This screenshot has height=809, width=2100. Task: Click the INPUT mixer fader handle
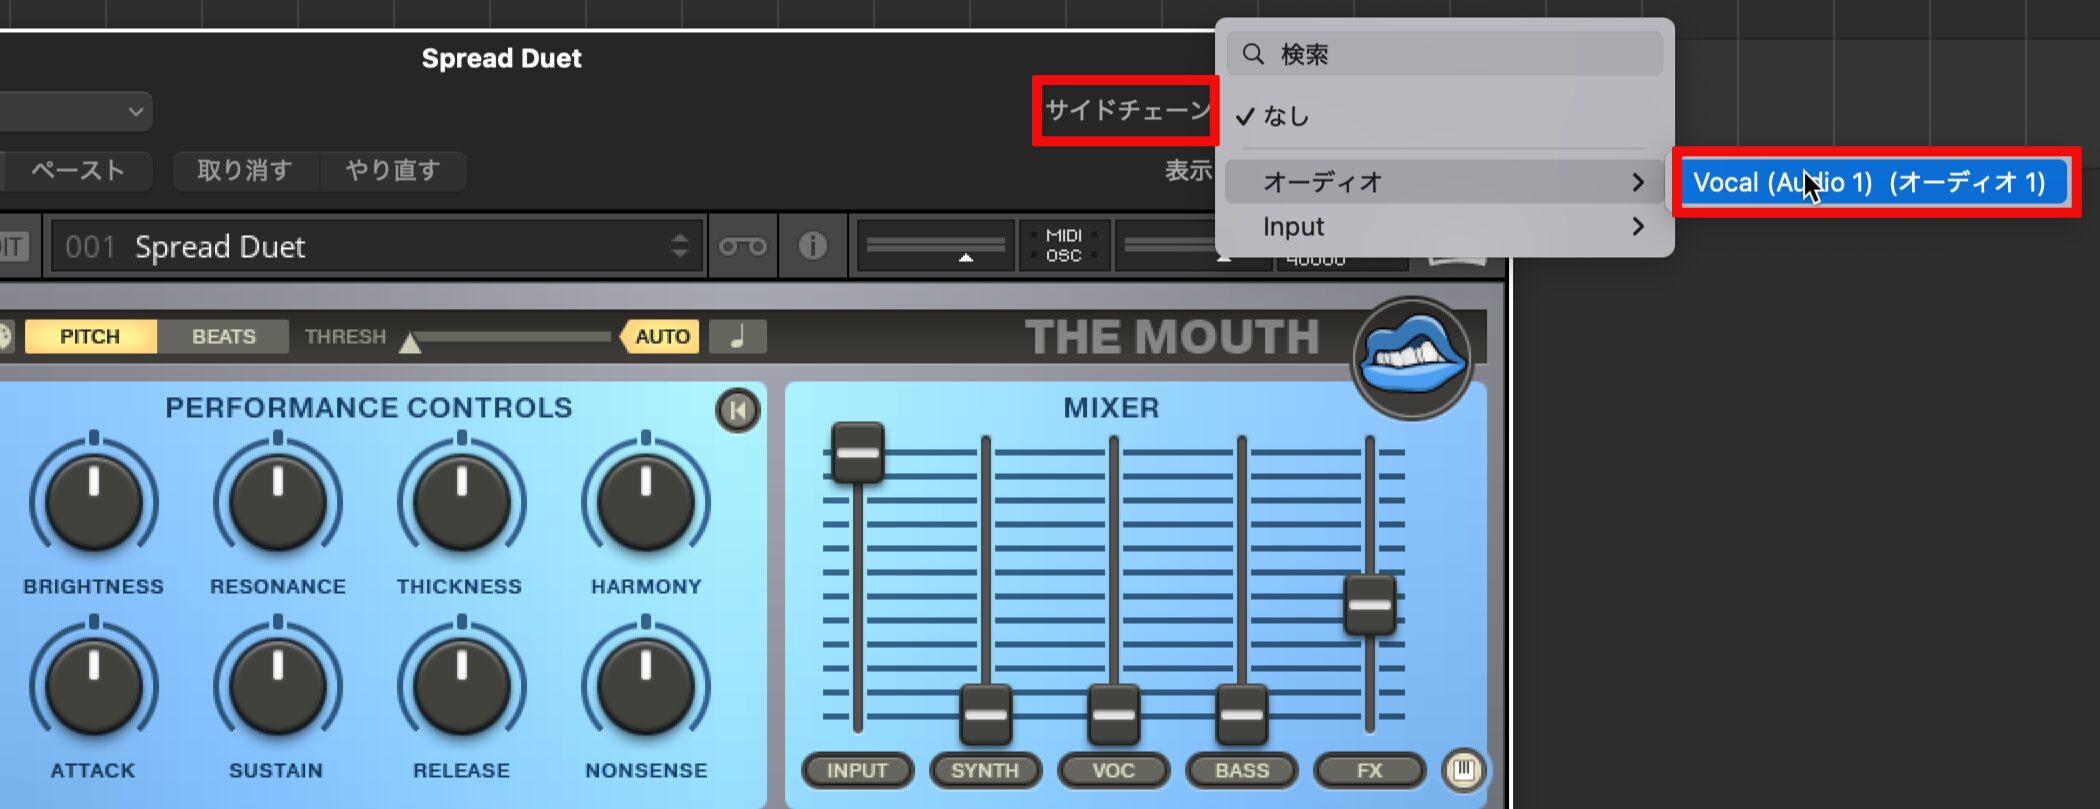pyautogui.click(x=858, y=453)
